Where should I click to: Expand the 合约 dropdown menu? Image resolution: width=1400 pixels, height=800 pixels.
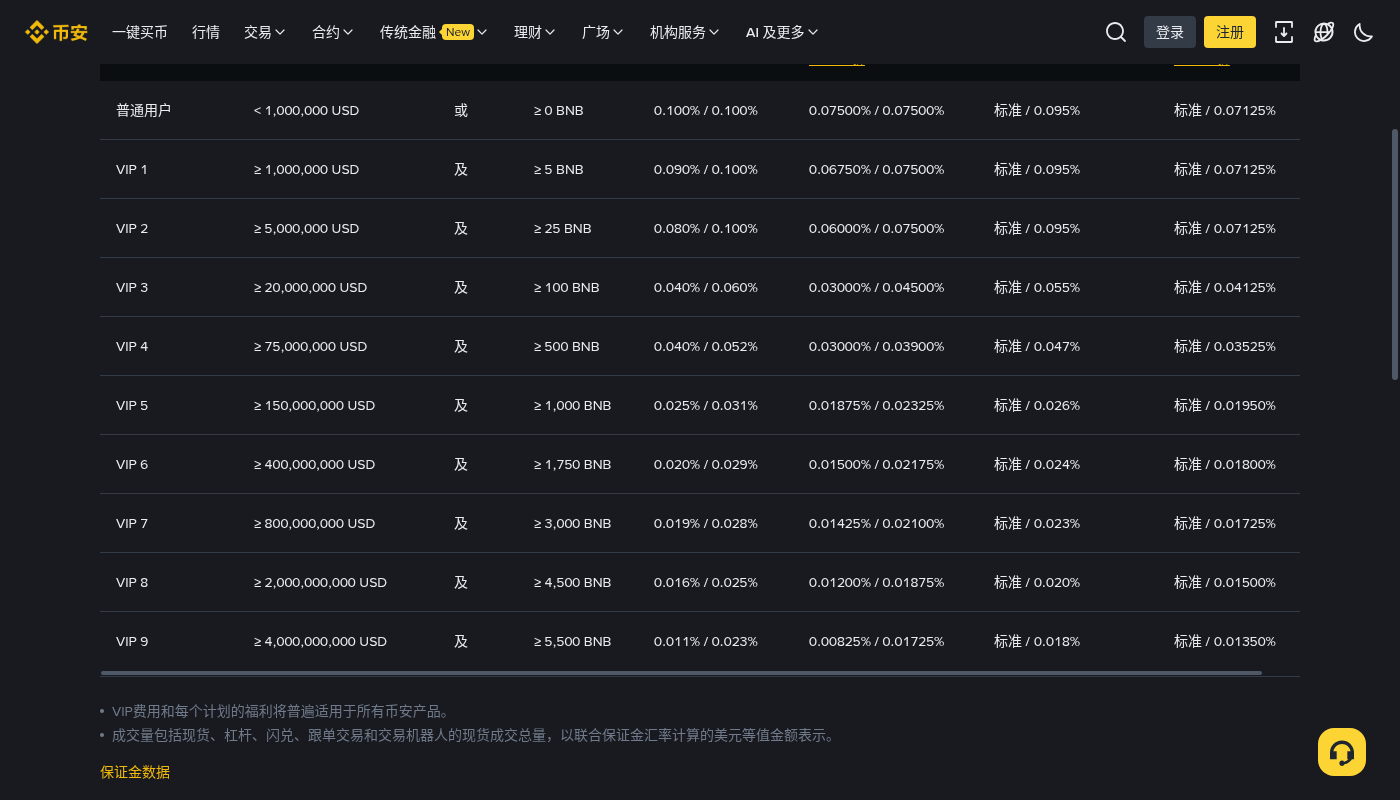[333, 32]
